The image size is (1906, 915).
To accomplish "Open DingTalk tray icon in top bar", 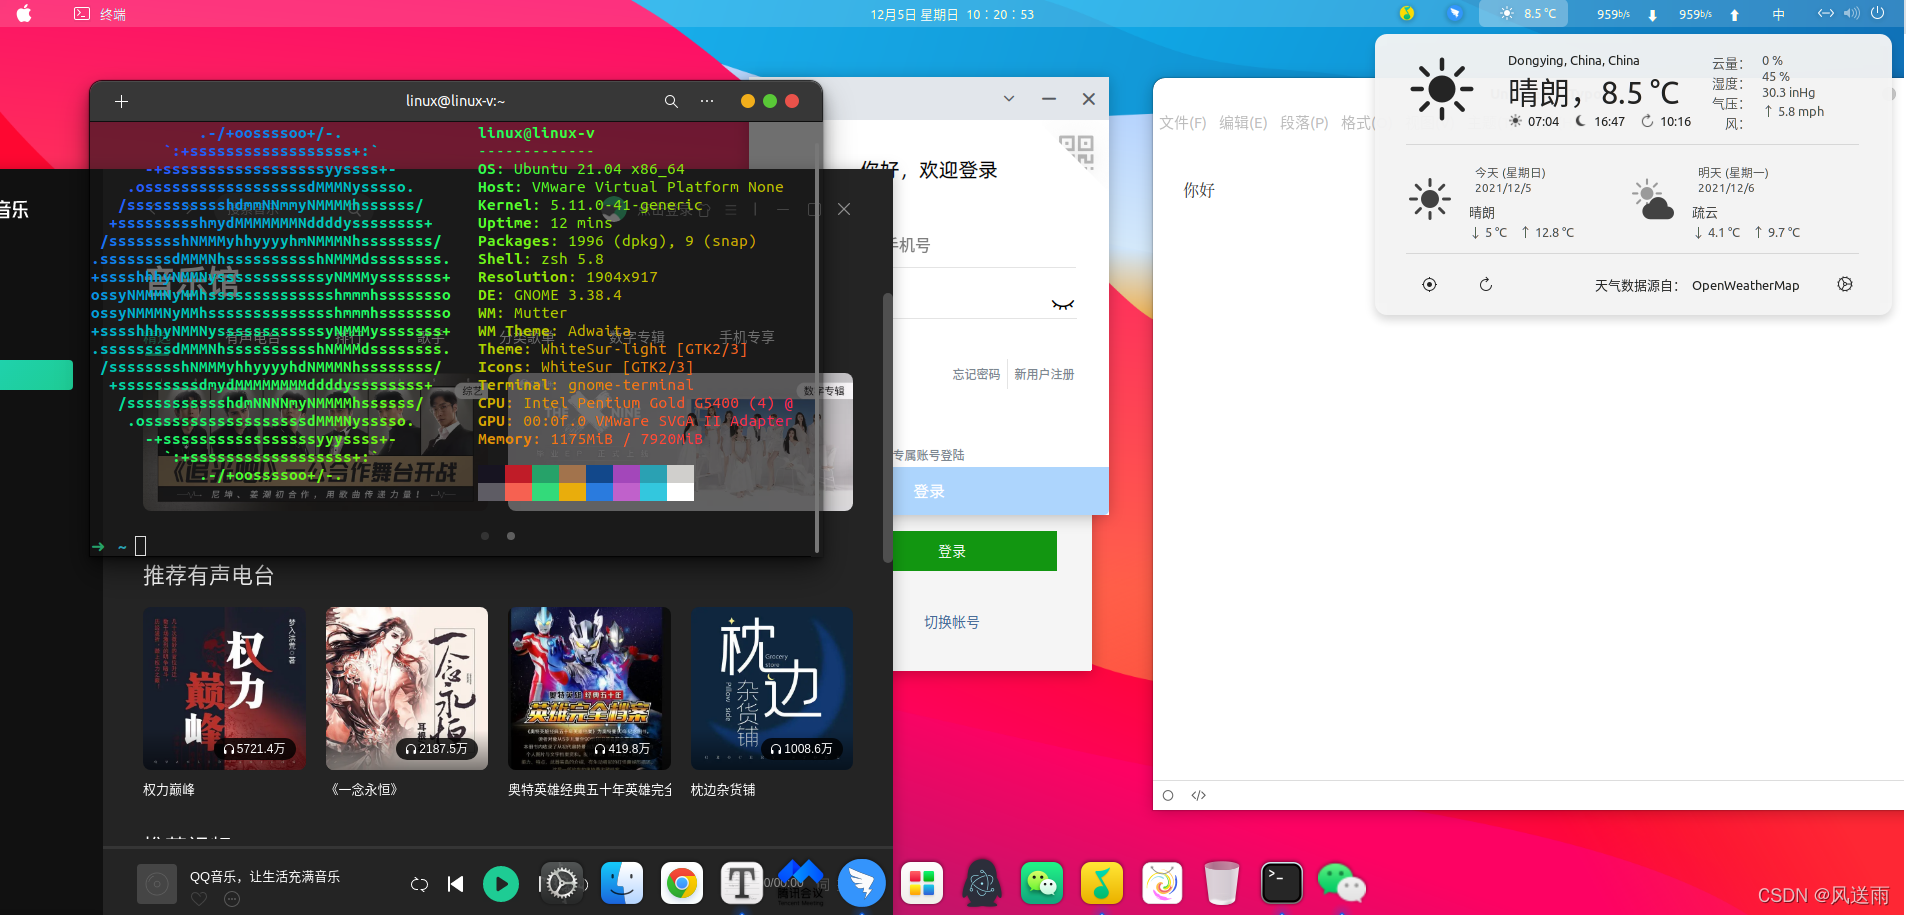I will click(x=1455, y=14).
